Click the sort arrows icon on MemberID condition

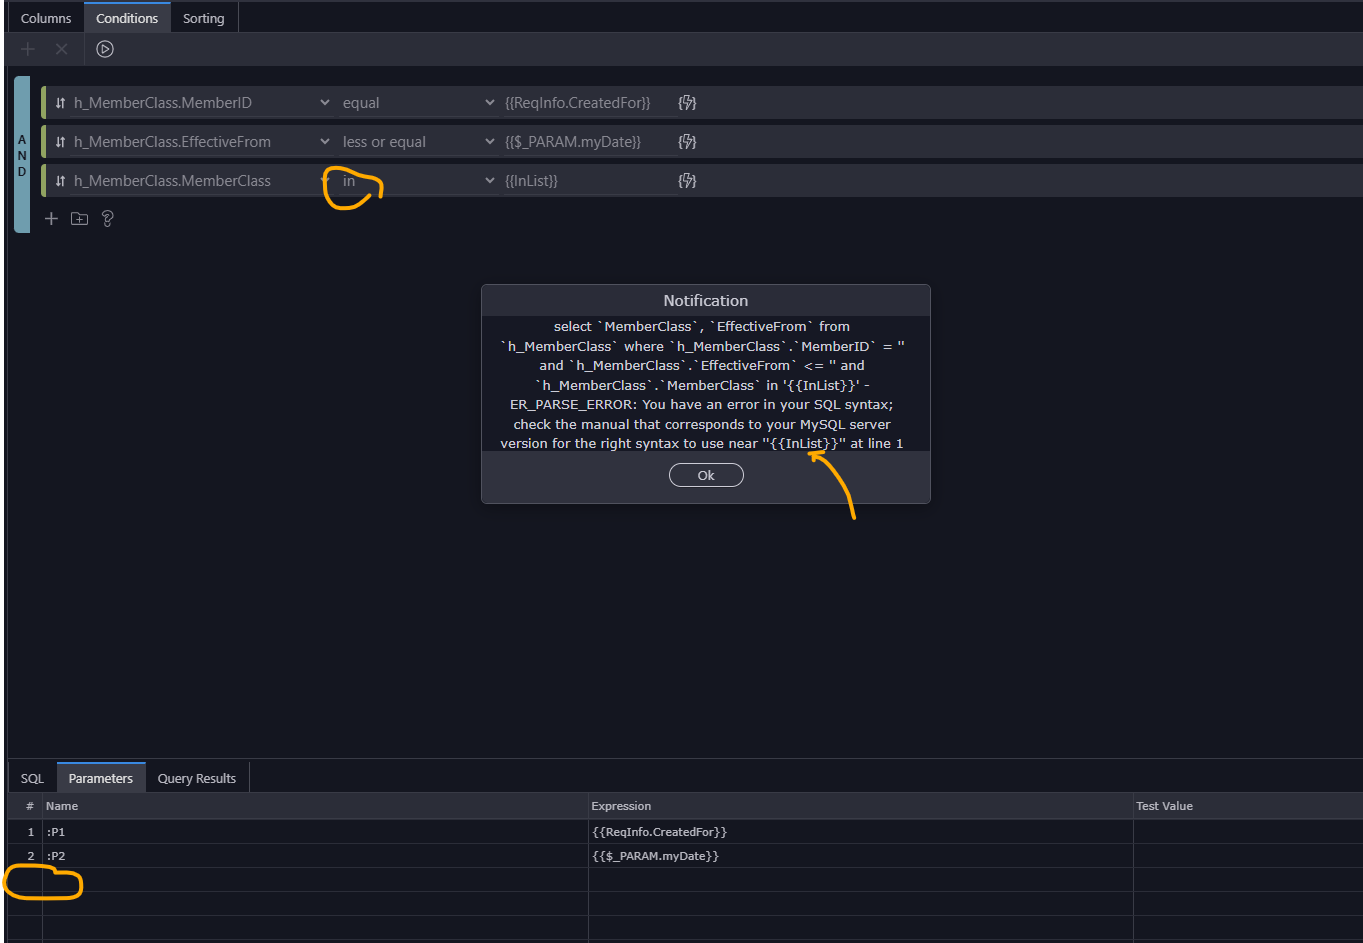pyautogui.click(x=58, y=102)
